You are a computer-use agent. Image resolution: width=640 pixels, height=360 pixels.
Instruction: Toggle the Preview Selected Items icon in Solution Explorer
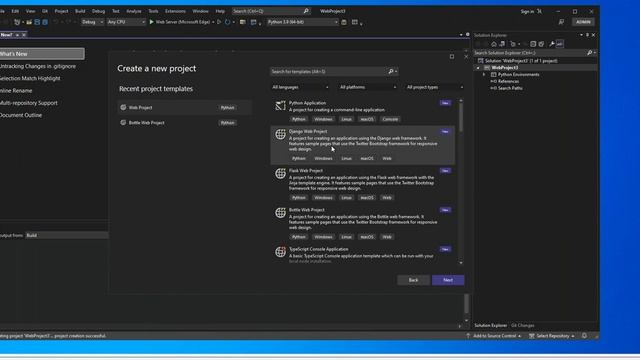pos(560,44)
